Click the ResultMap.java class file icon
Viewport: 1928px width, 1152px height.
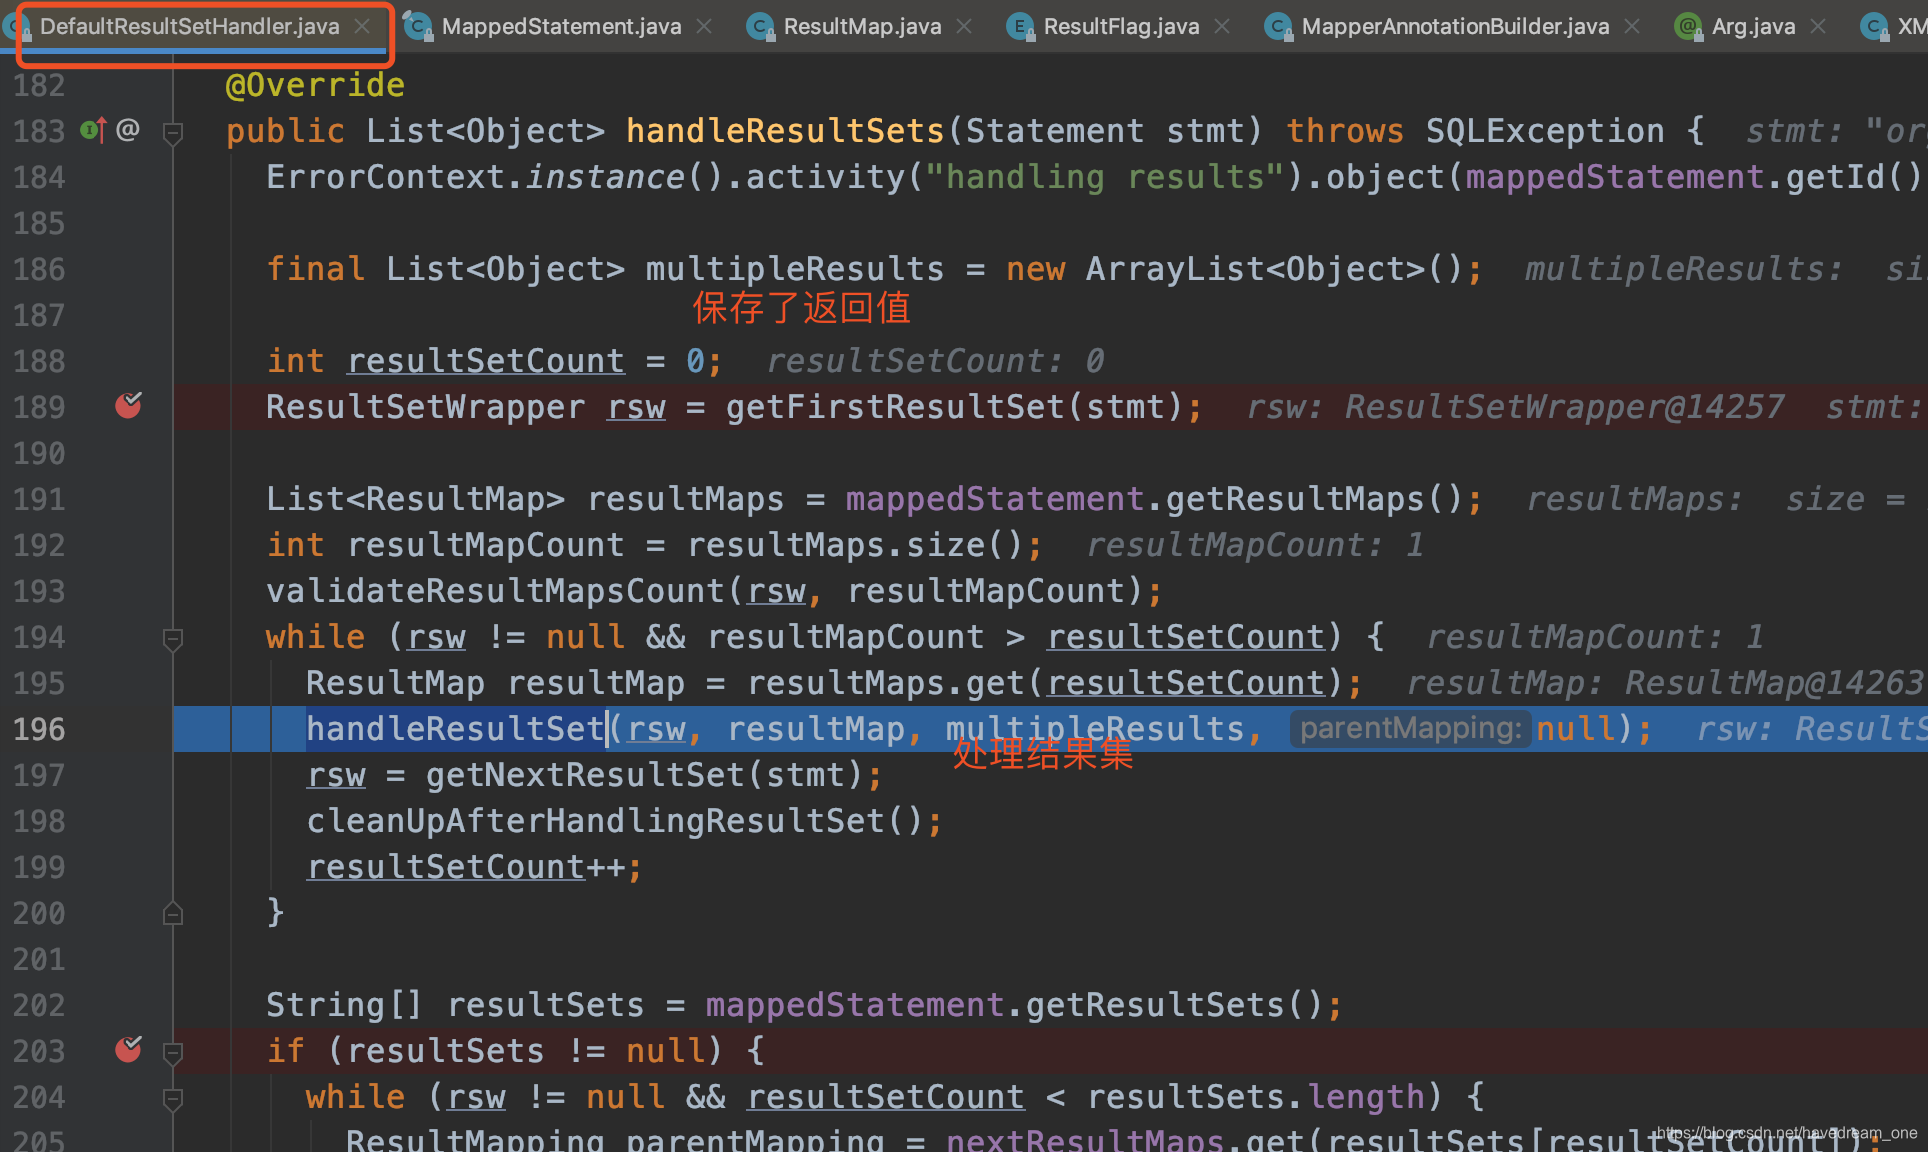[760, 27]
